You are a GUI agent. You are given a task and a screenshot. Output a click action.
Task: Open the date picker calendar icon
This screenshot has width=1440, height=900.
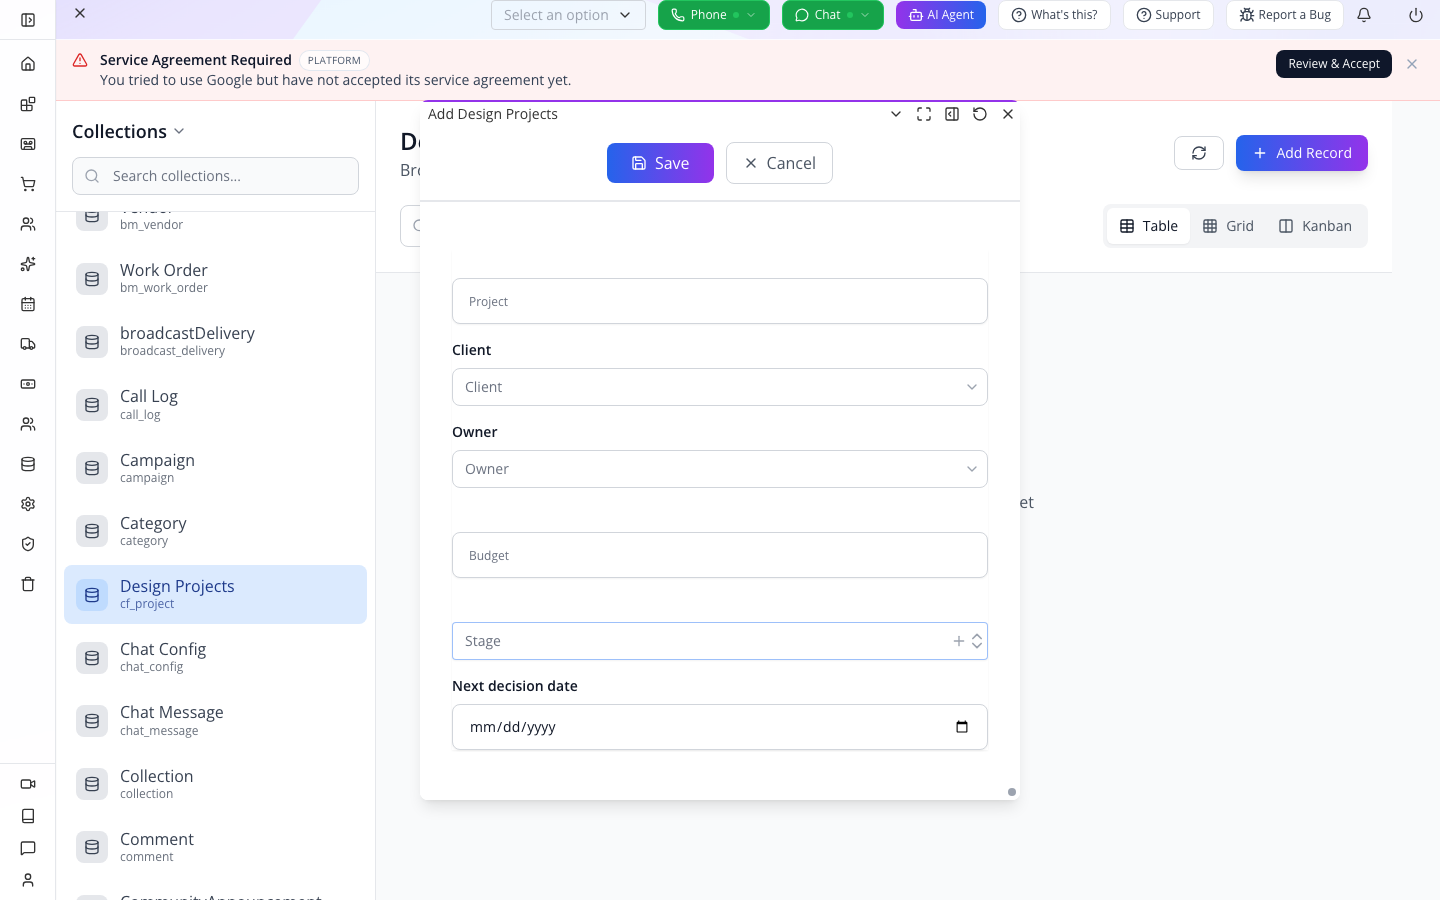[962, 727]
